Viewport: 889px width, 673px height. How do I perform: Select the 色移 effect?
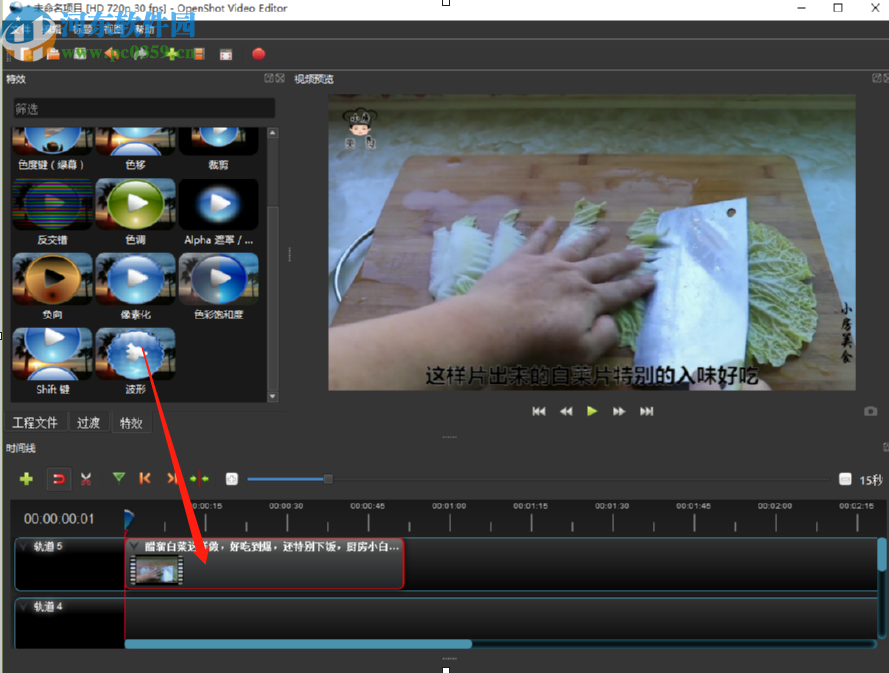(136, 150)
